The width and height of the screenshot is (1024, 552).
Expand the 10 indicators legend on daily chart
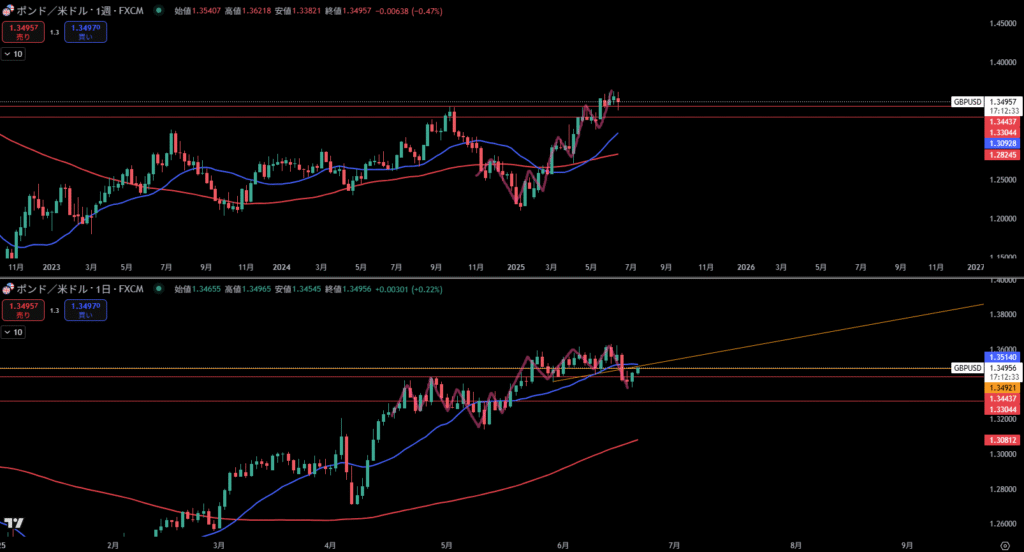click(x=13, y=332)
